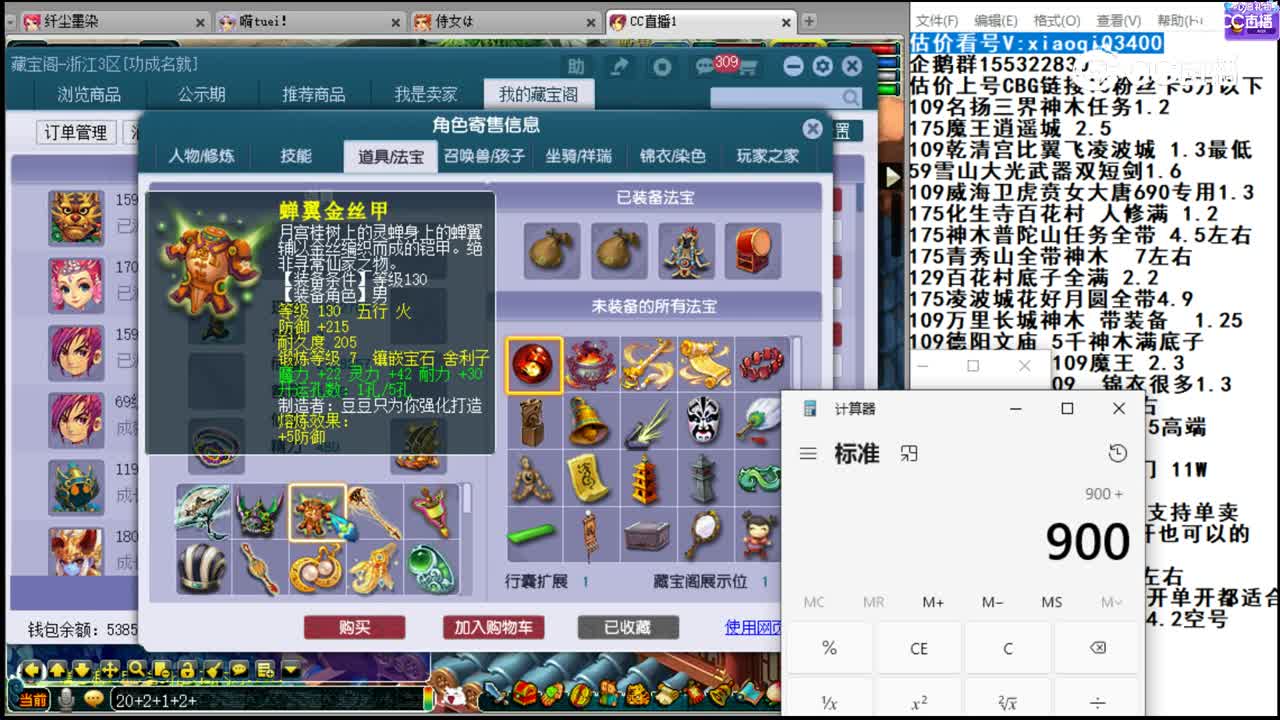Open 公示期 navigation tab

click(202, 95)
